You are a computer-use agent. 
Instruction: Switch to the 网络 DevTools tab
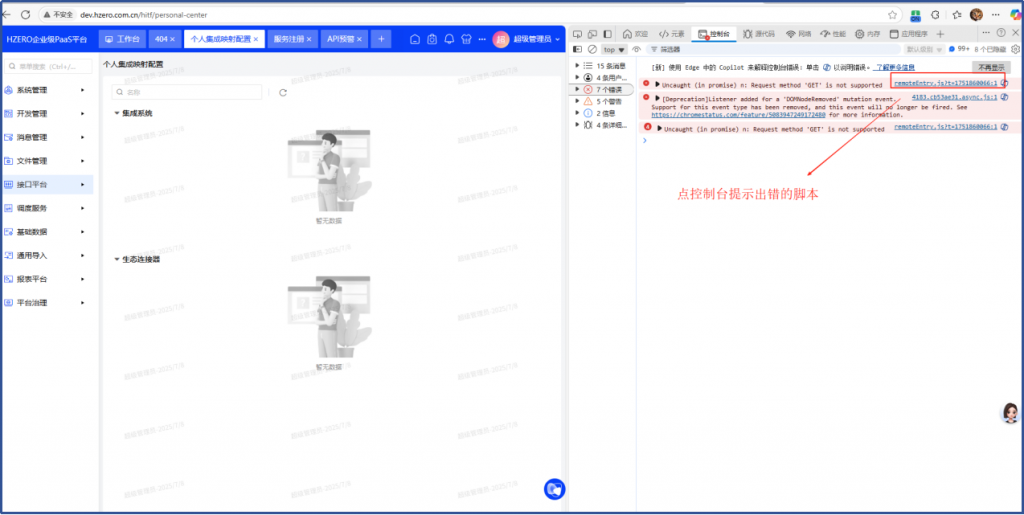point(799,33)
